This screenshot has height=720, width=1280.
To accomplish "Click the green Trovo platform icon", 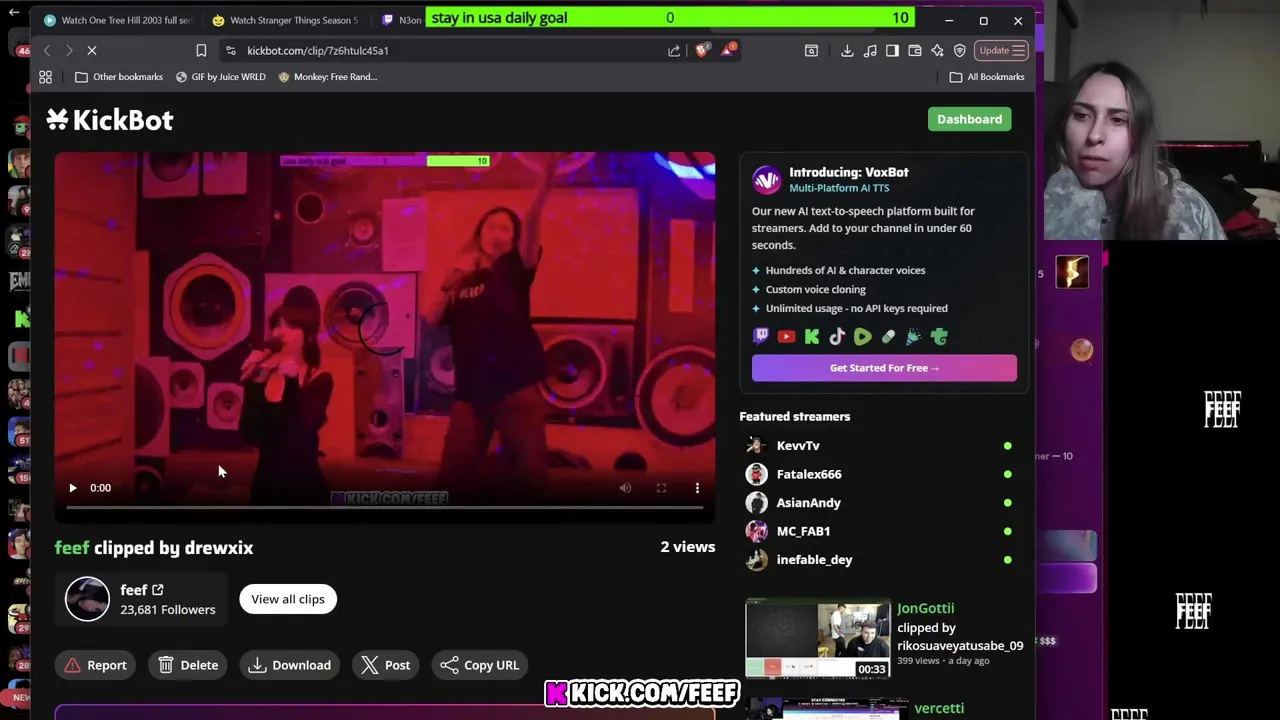I will (x=939, y=337).
